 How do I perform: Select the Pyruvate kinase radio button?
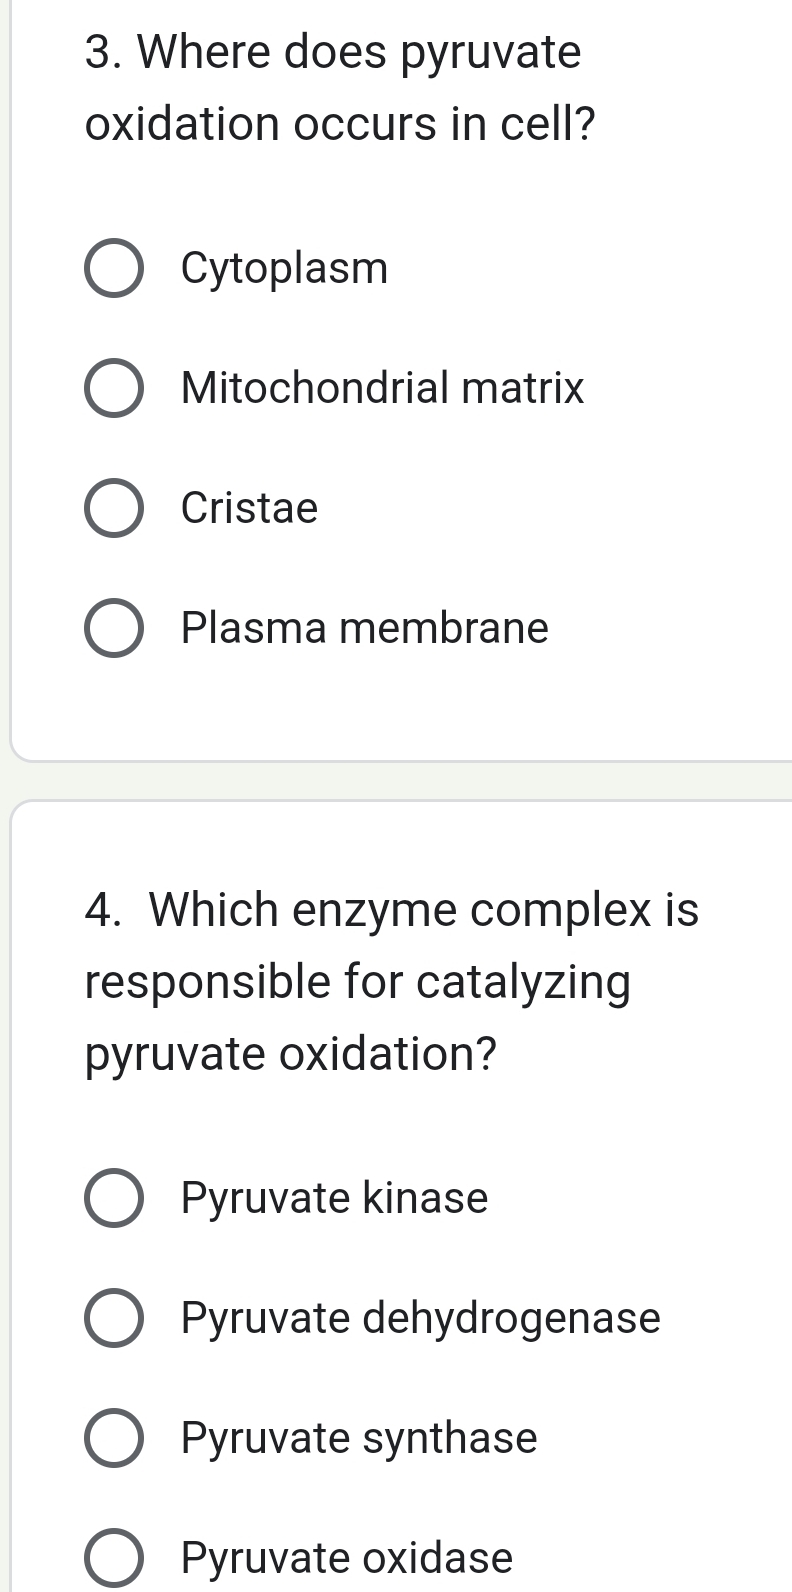113,1198
